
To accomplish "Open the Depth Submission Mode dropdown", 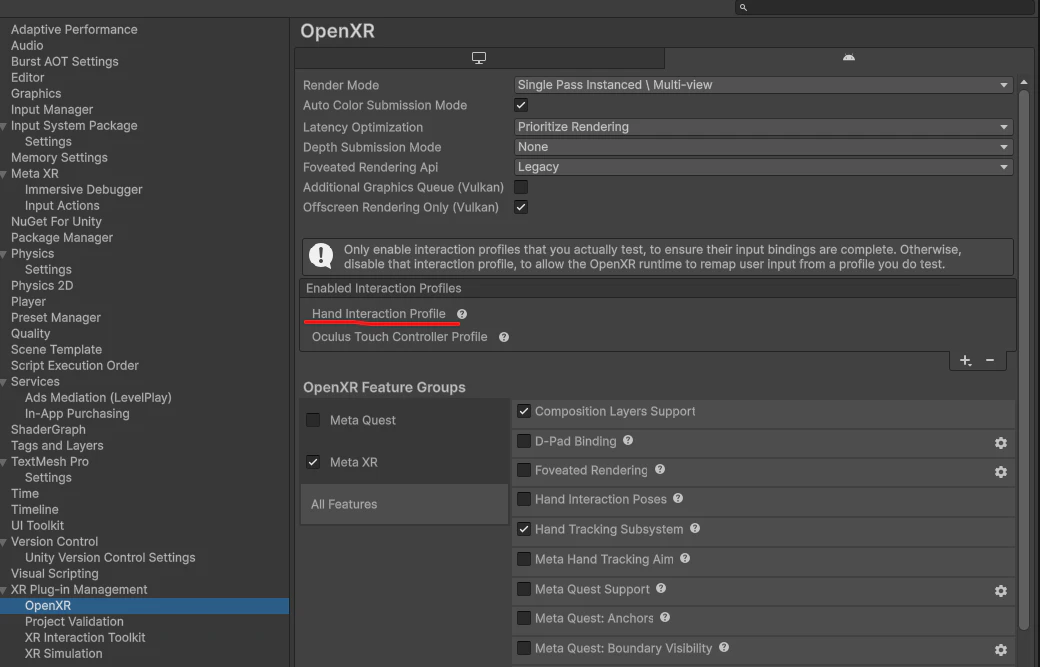I will tap(763, 147).
